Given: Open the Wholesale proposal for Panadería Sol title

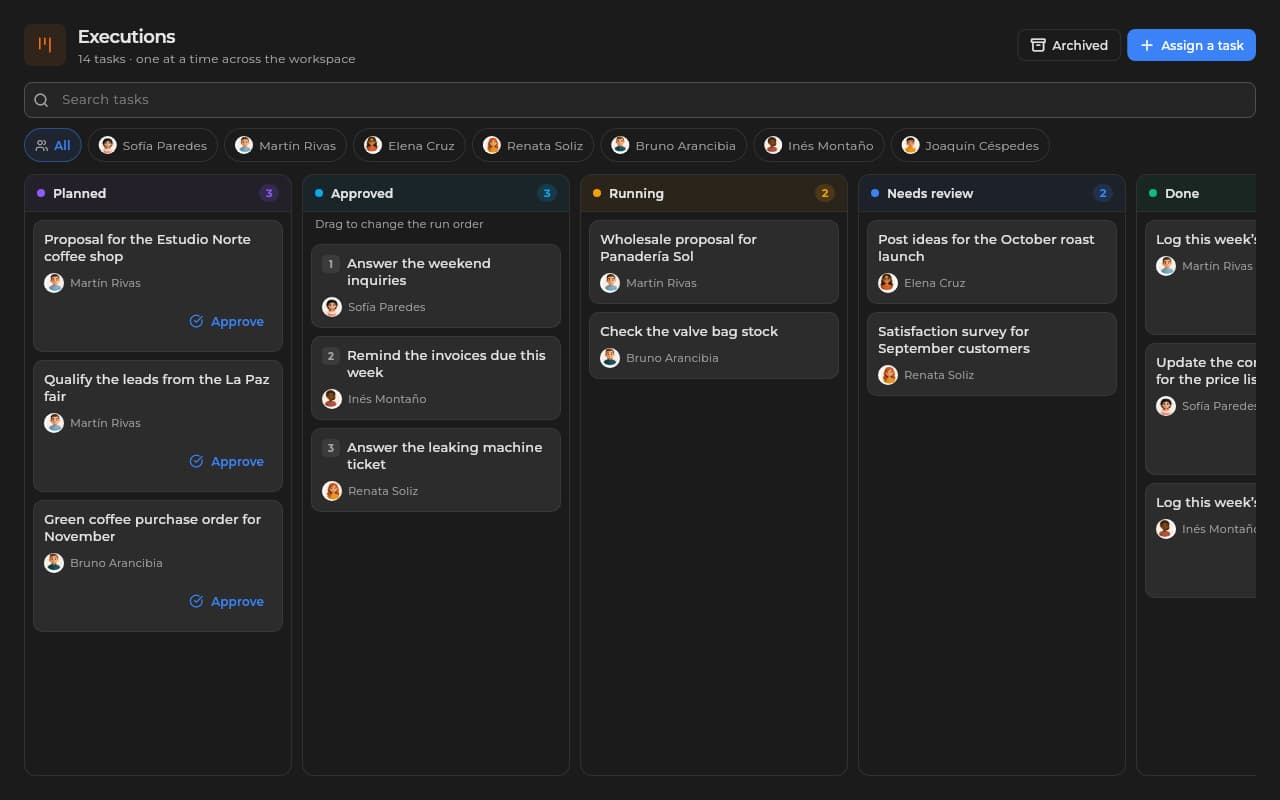Looking at the screenshot, I should (679, 248).
